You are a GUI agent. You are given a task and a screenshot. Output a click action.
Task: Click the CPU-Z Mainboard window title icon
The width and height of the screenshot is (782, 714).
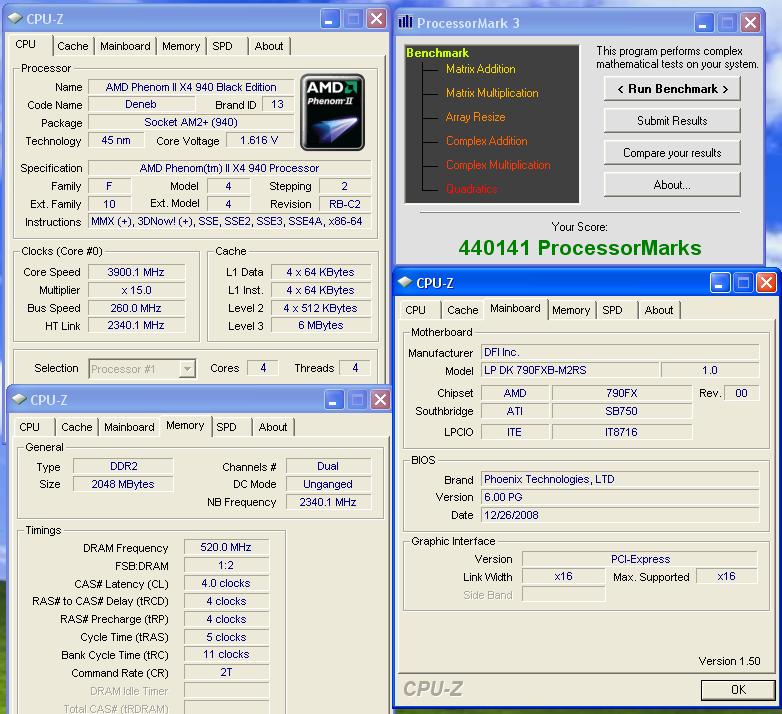click(404, 282)
